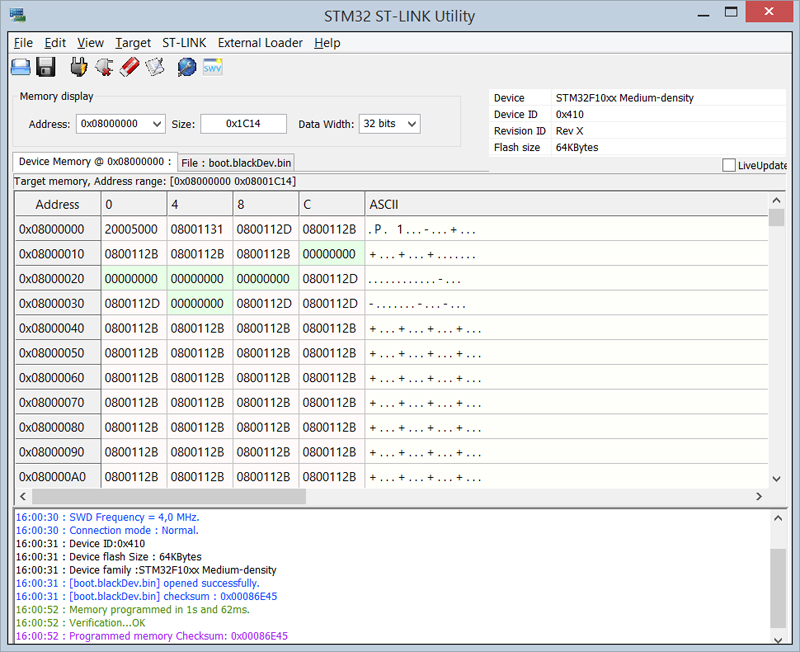800x652 pixels.
Task: Open SWV viewer icon
Action: tap(212, 67)
